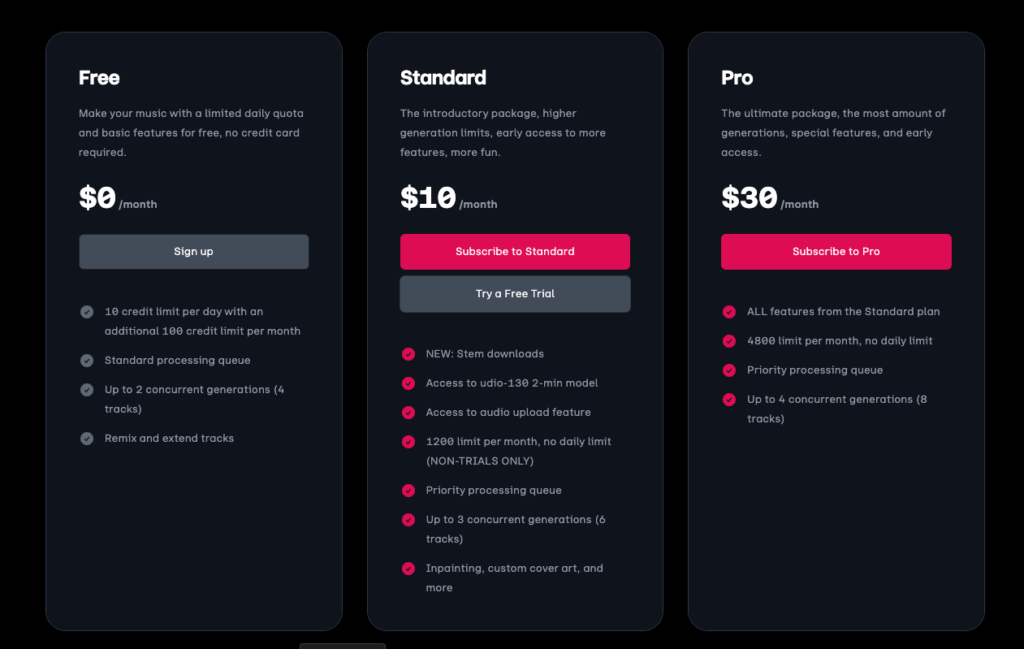Click gray checkmark beside Remix and extend tracks
Screen dimensions: 1024x649
tap(87, 439)
